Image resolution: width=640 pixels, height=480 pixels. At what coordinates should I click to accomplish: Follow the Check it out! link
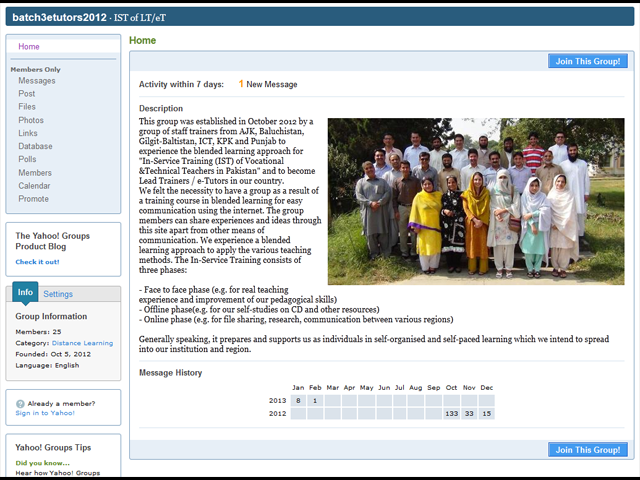click(38, 262)
